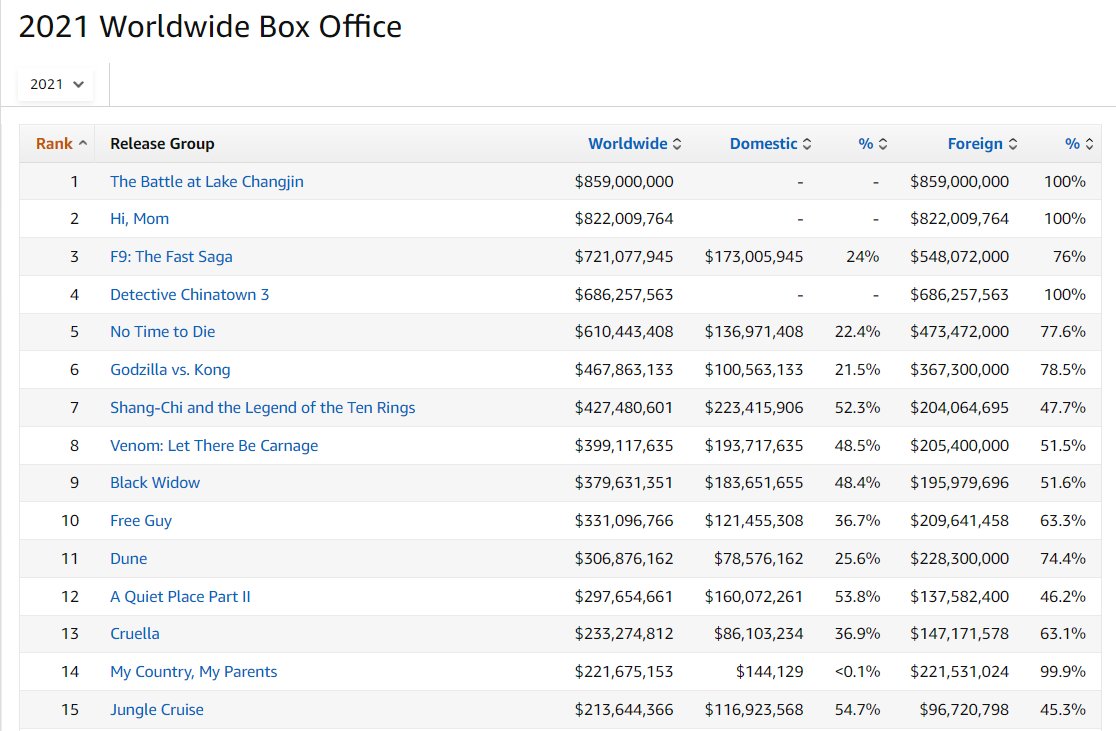Click the Release Group column header
The width and height of the screenshot is (1116, 731).
point(162,144)
